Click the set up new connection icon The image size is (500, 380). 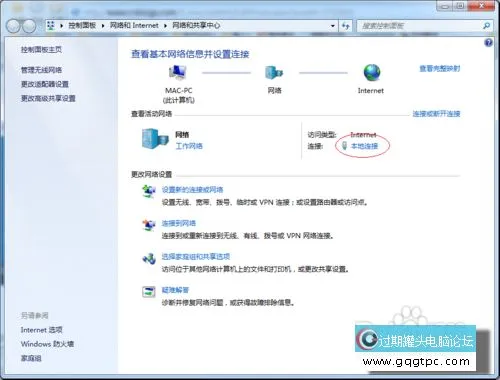149,192
